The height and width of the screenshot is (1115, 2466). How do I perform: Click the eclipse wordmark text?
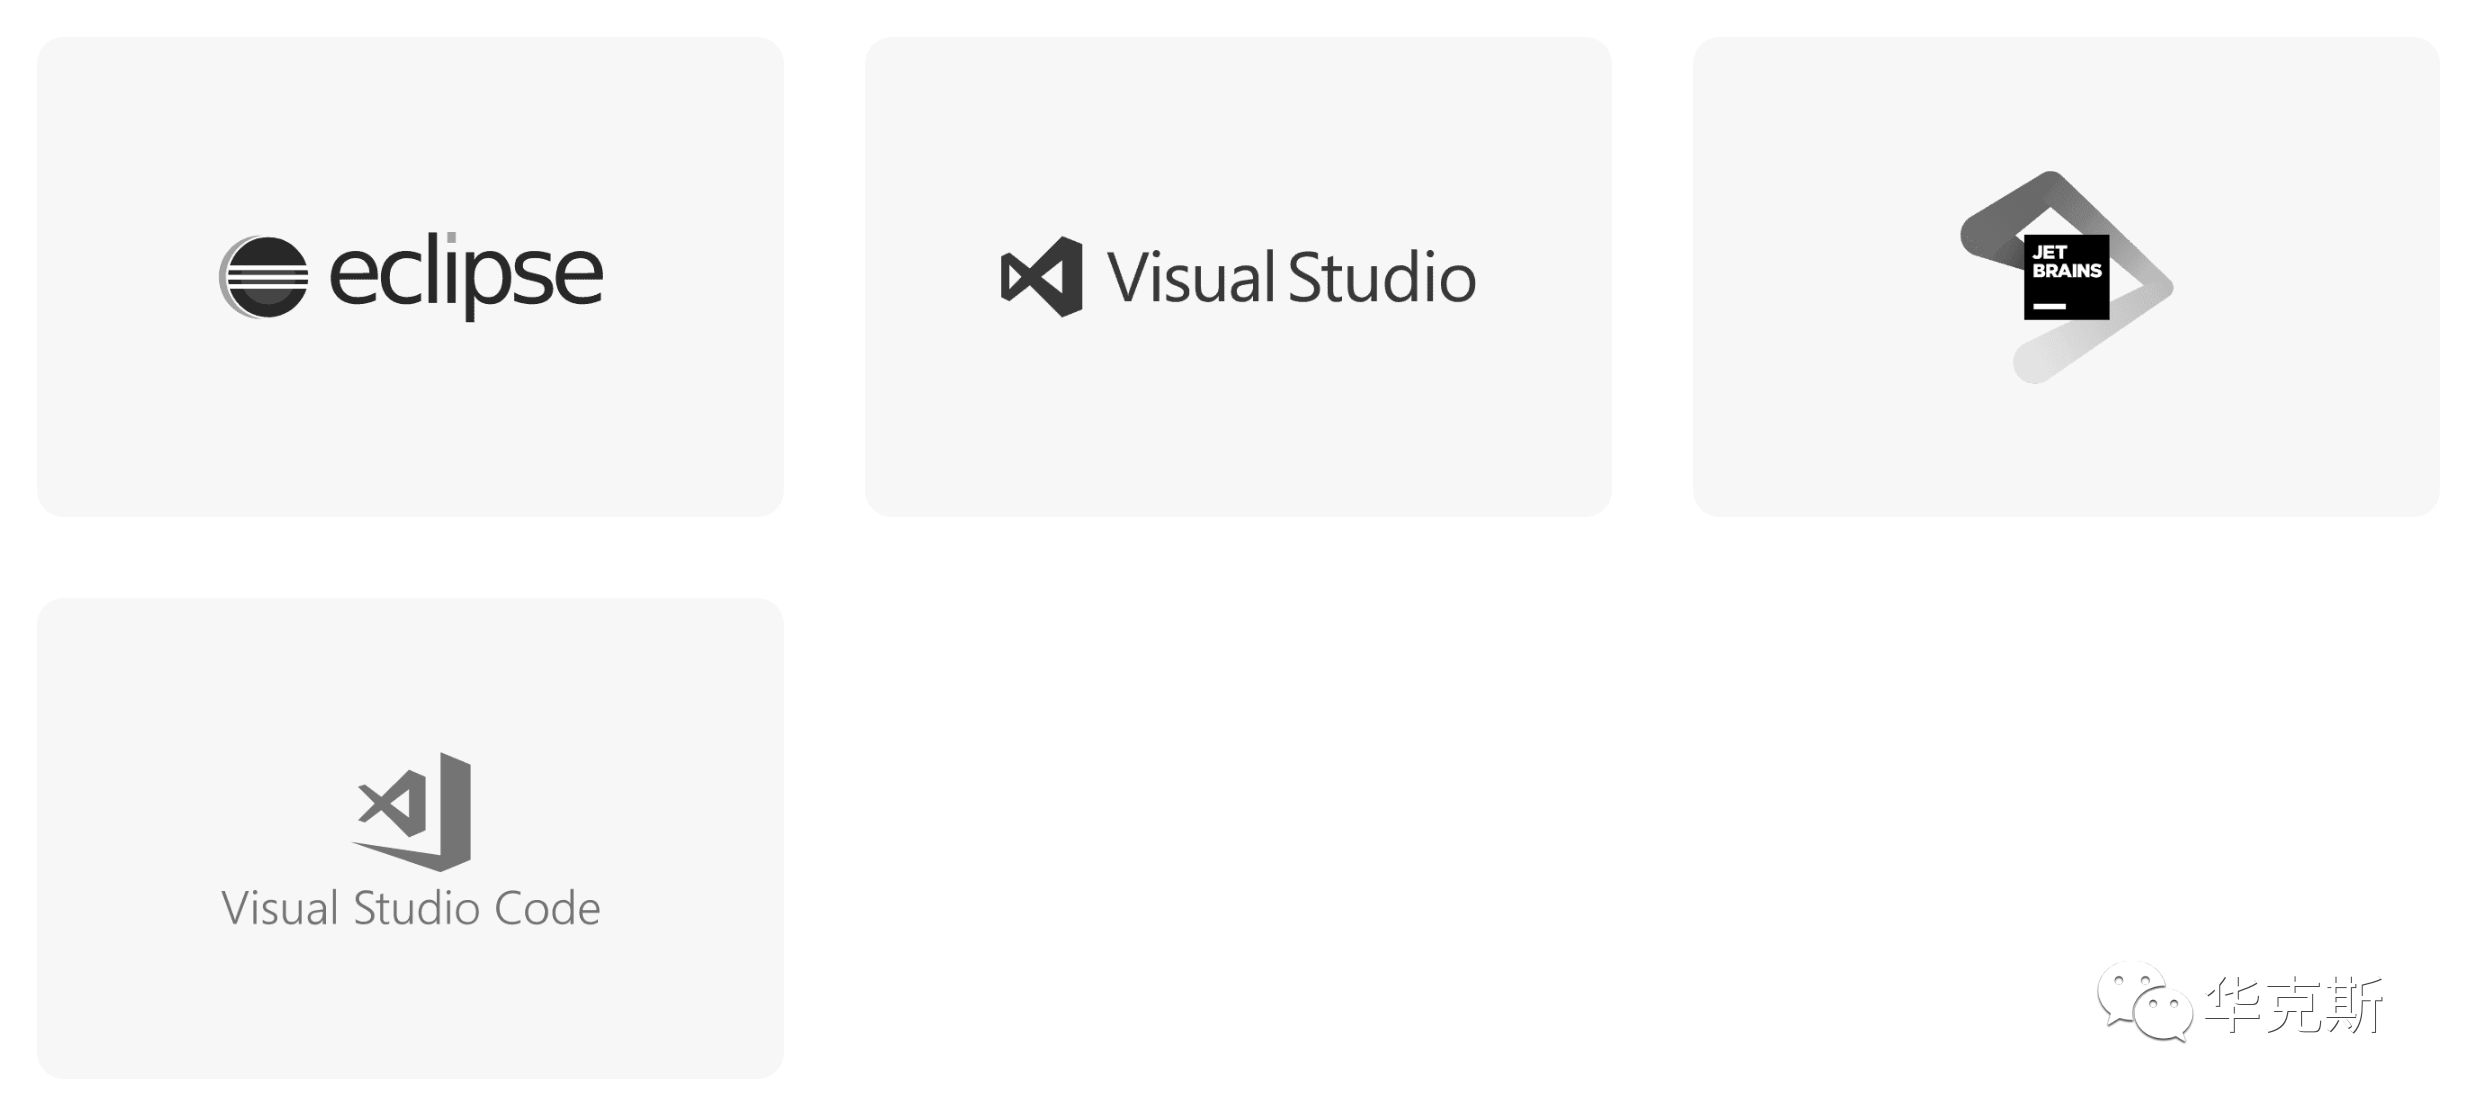pos(466,277)
